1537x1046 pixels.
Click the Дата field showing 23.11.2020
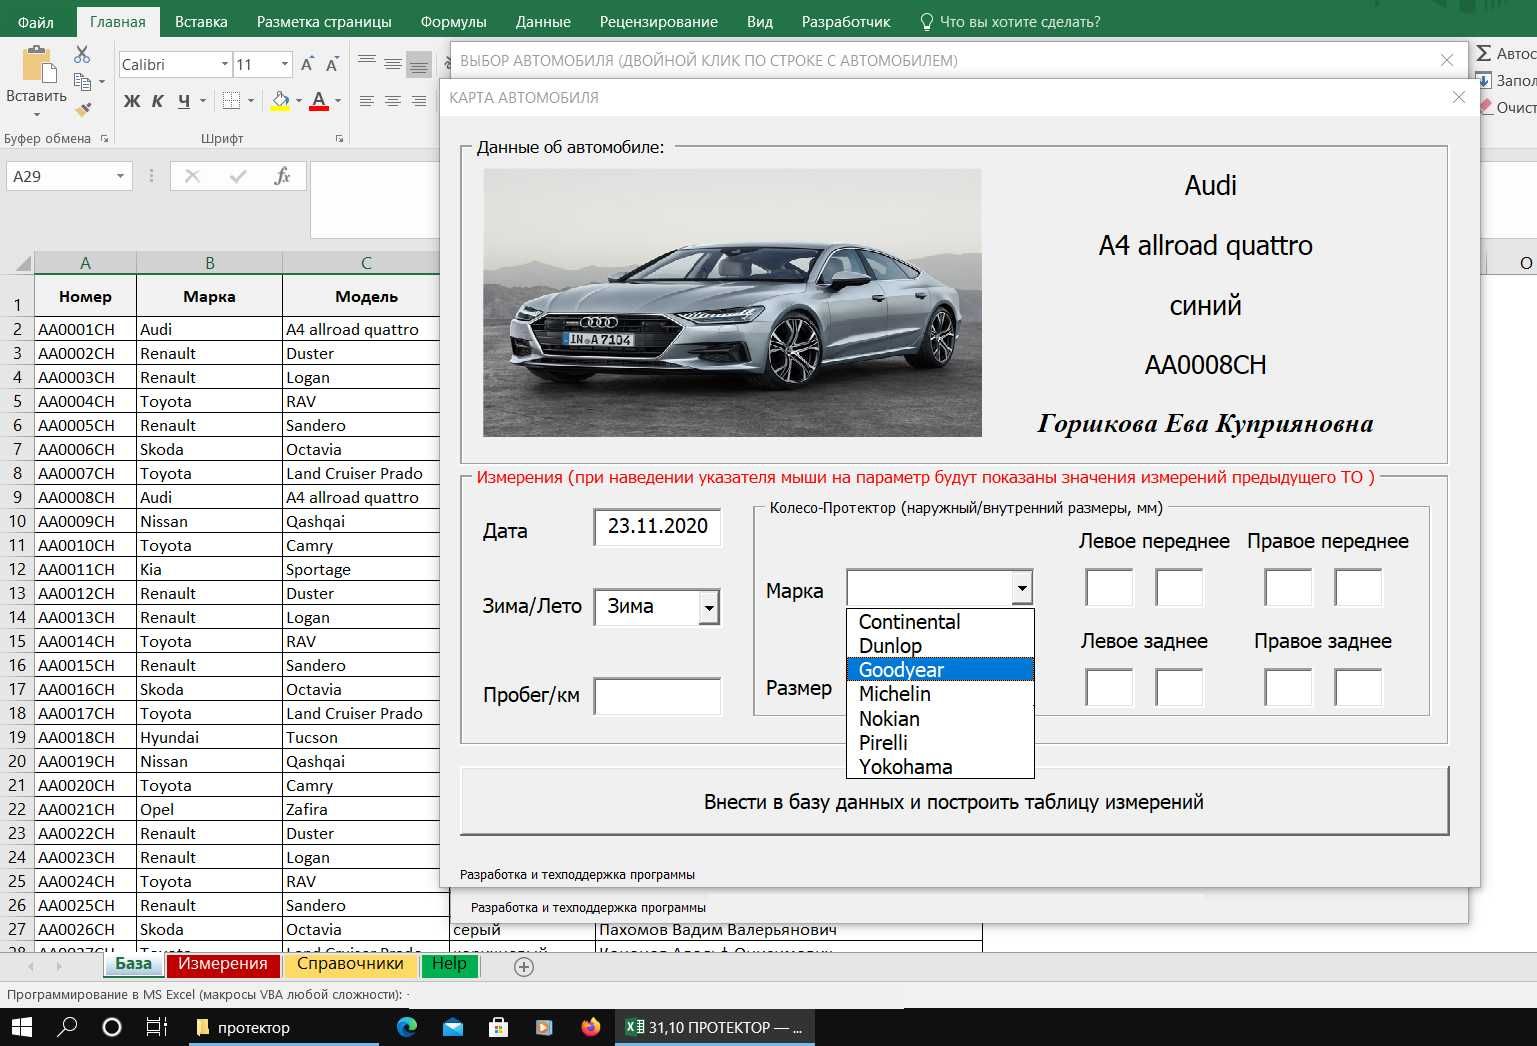click(657, 527)
